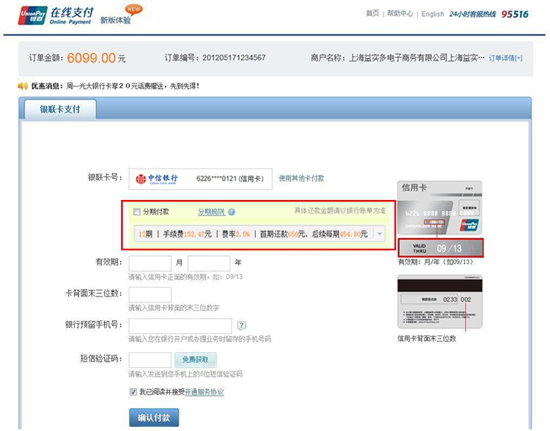
Task: Click the speaker announcement icon
Action: pos(23,86)
